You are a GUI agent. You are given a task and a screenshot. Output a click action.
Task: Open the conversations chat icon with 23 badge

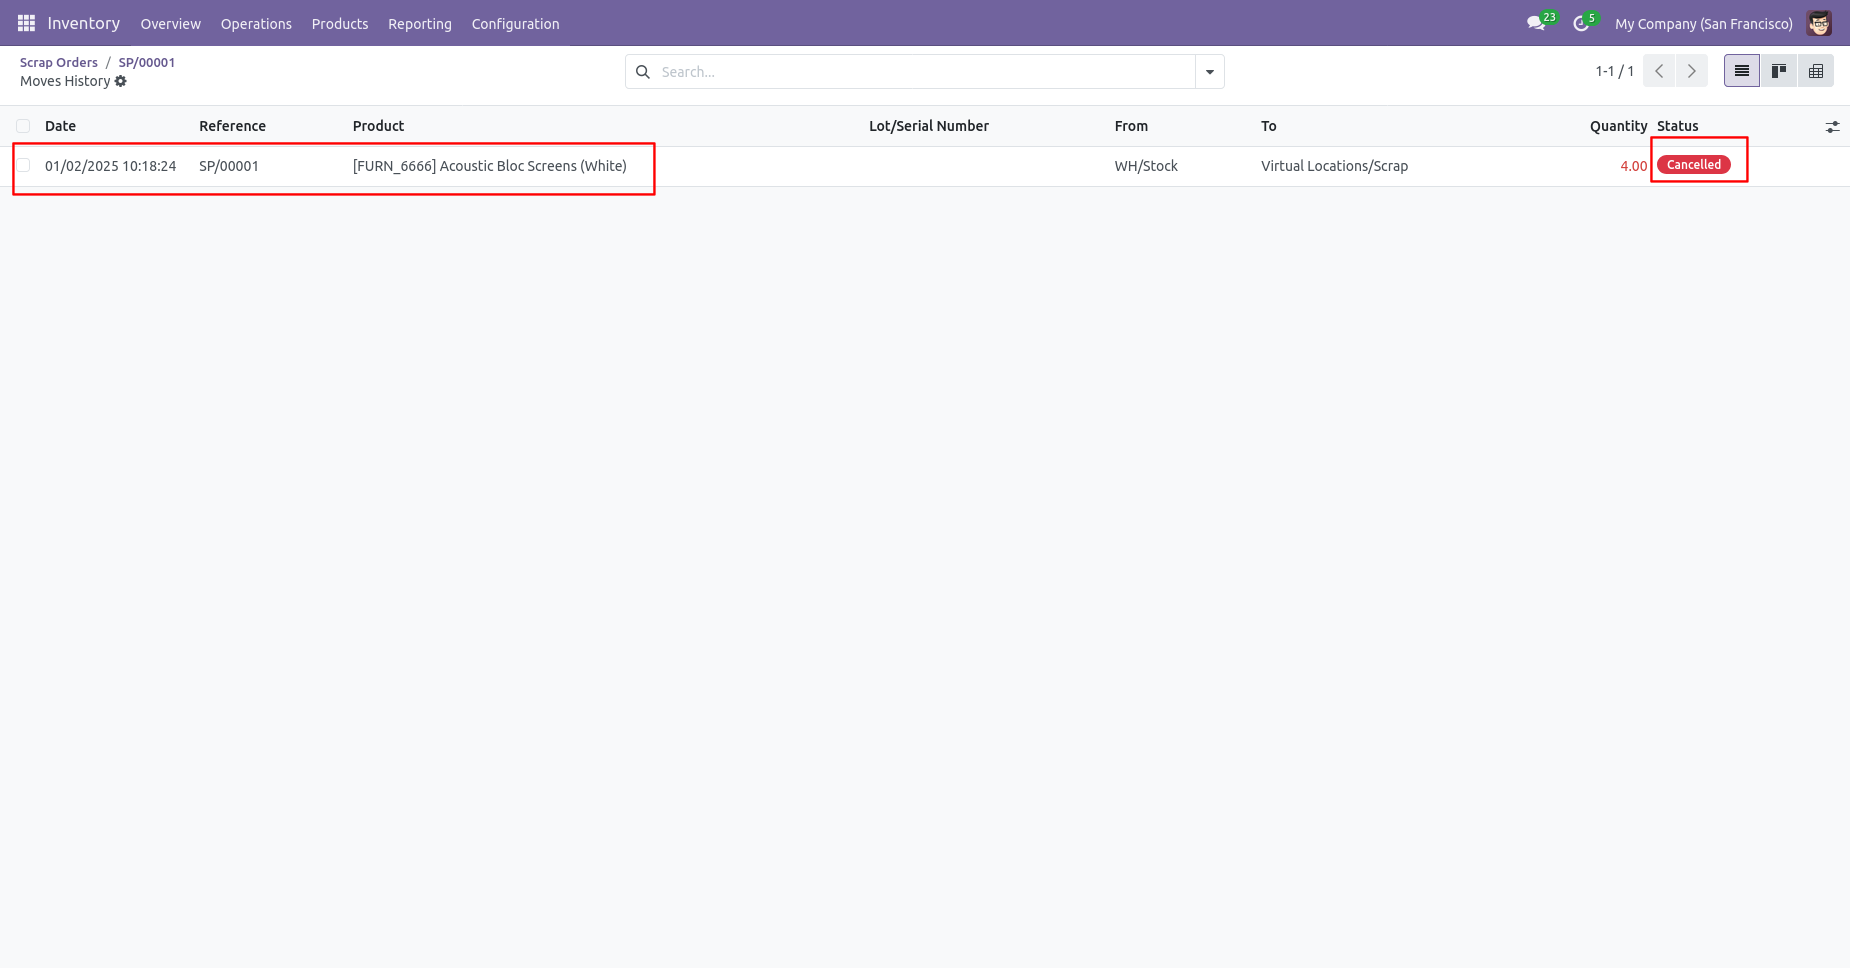click(x=1537, y=23)
